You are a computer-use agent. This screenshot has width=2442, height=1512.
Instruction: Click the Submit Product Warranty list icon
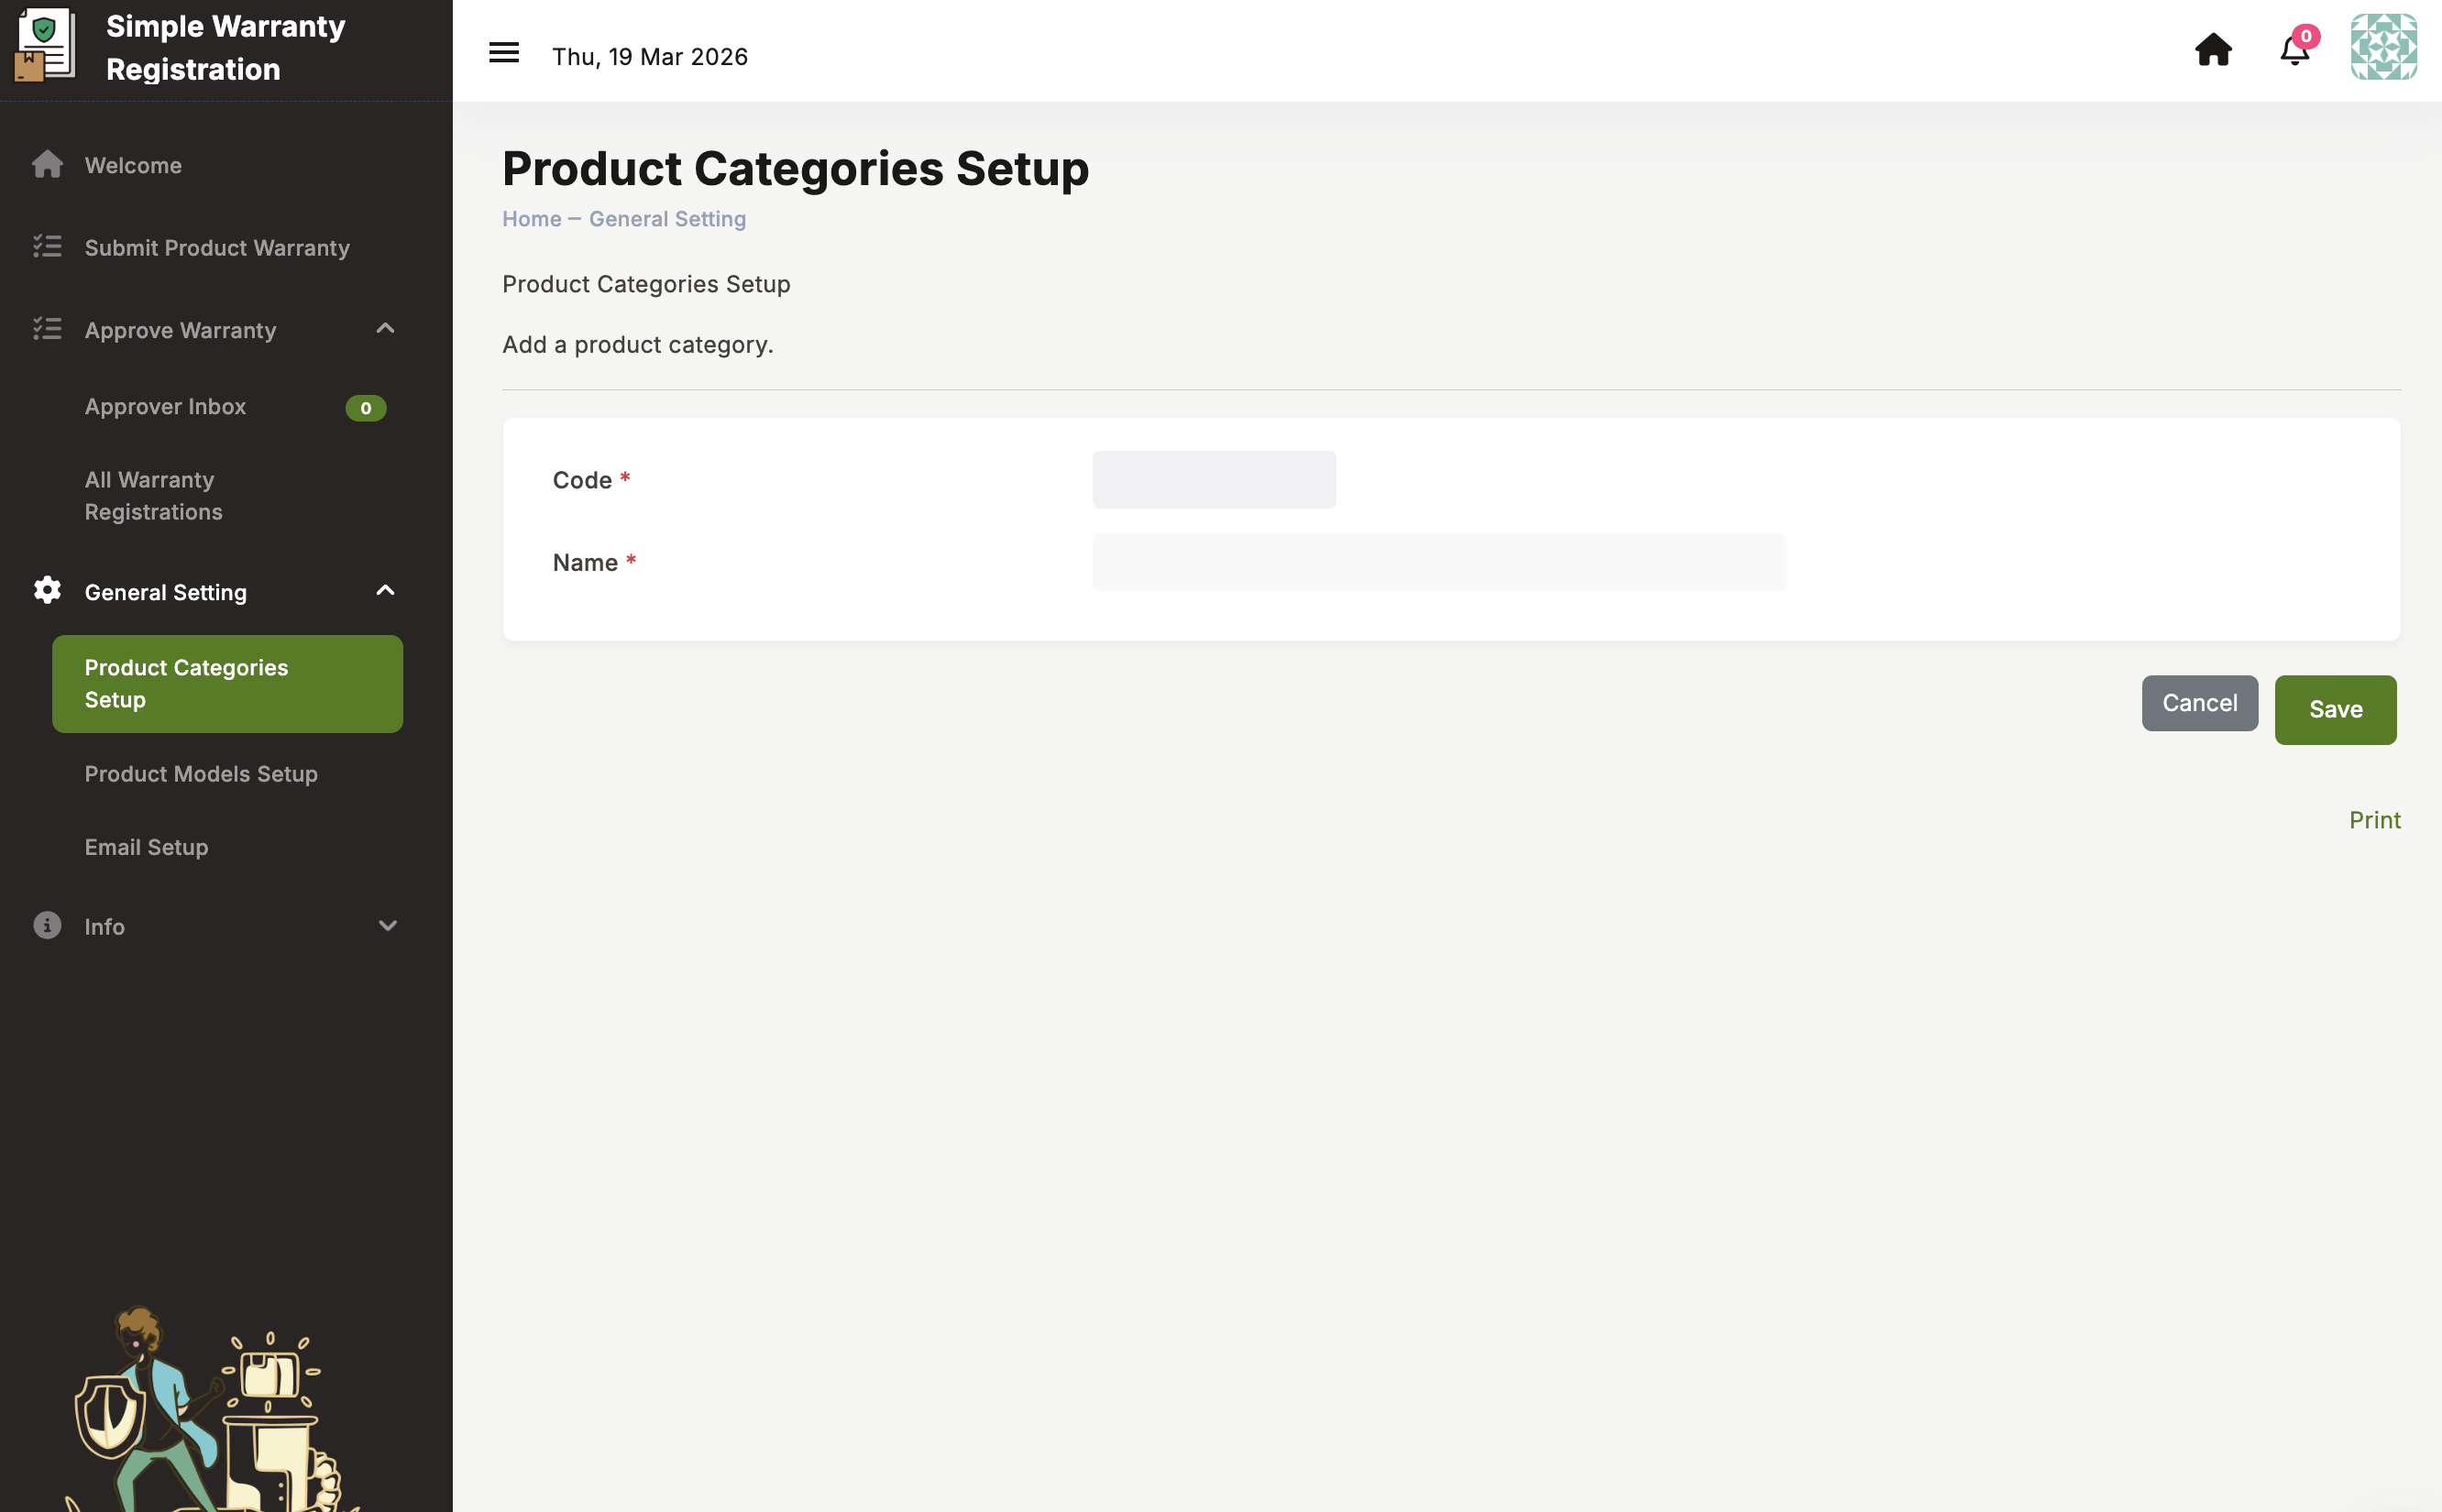[x=47, y=246]
